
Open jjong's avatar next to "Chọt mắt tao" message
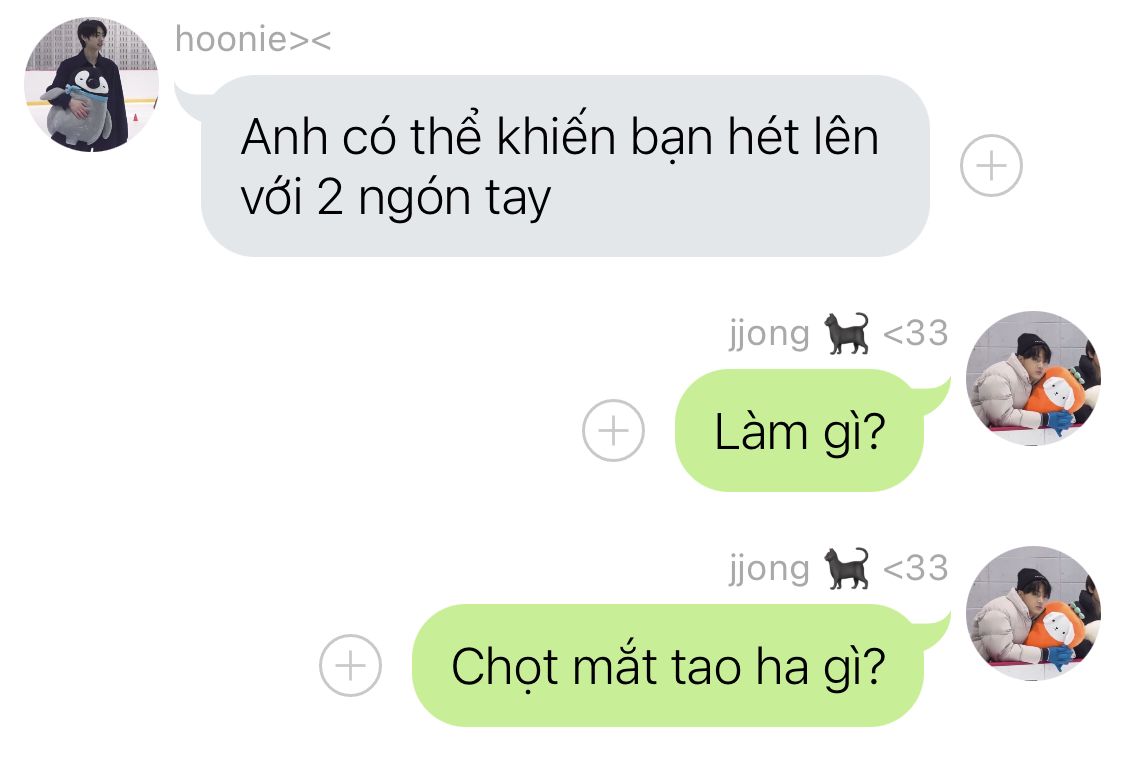coord(1033,613)
